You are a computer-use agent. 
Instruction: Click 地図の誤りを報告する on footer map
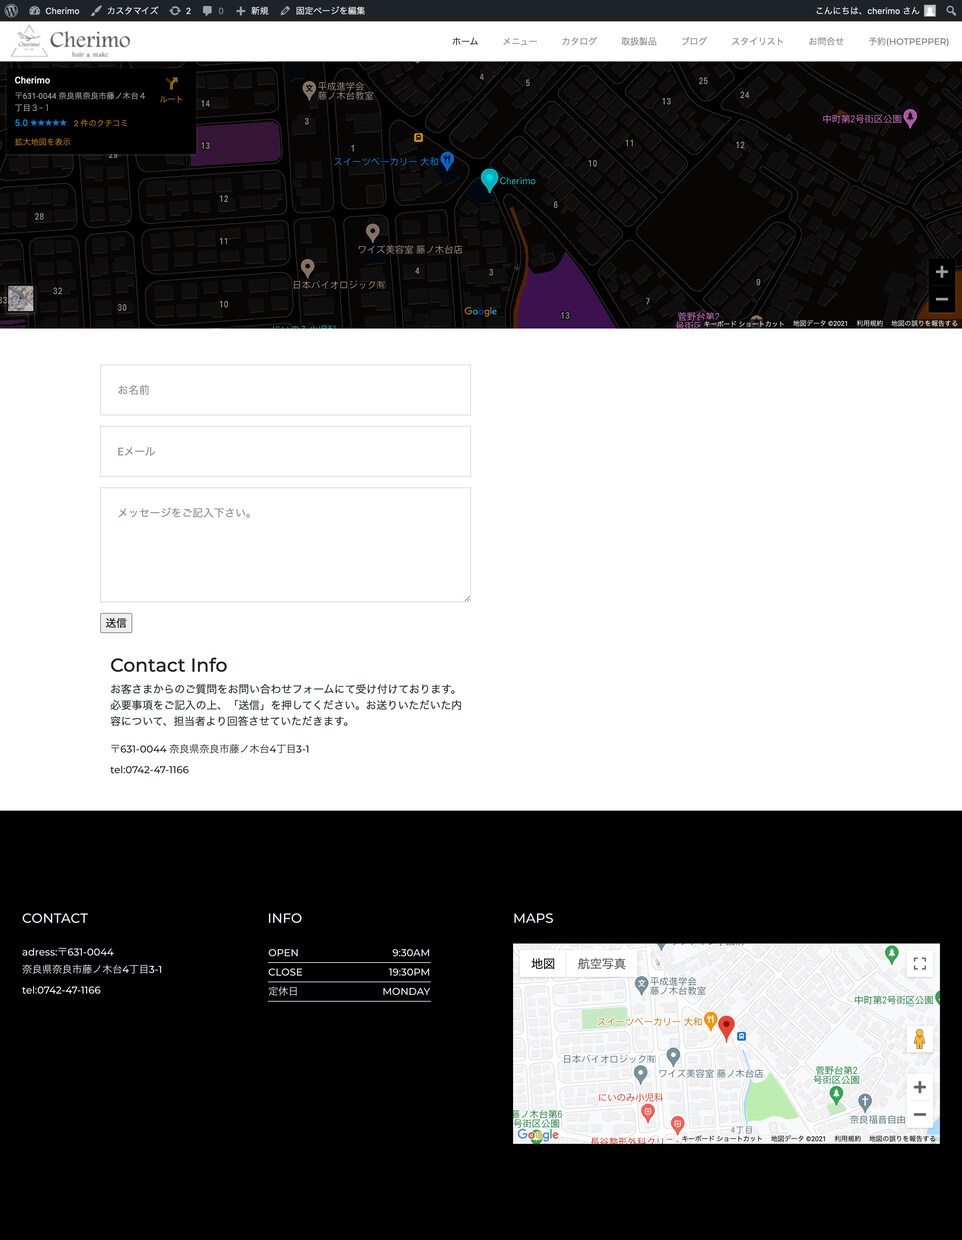click(902, 1138)
